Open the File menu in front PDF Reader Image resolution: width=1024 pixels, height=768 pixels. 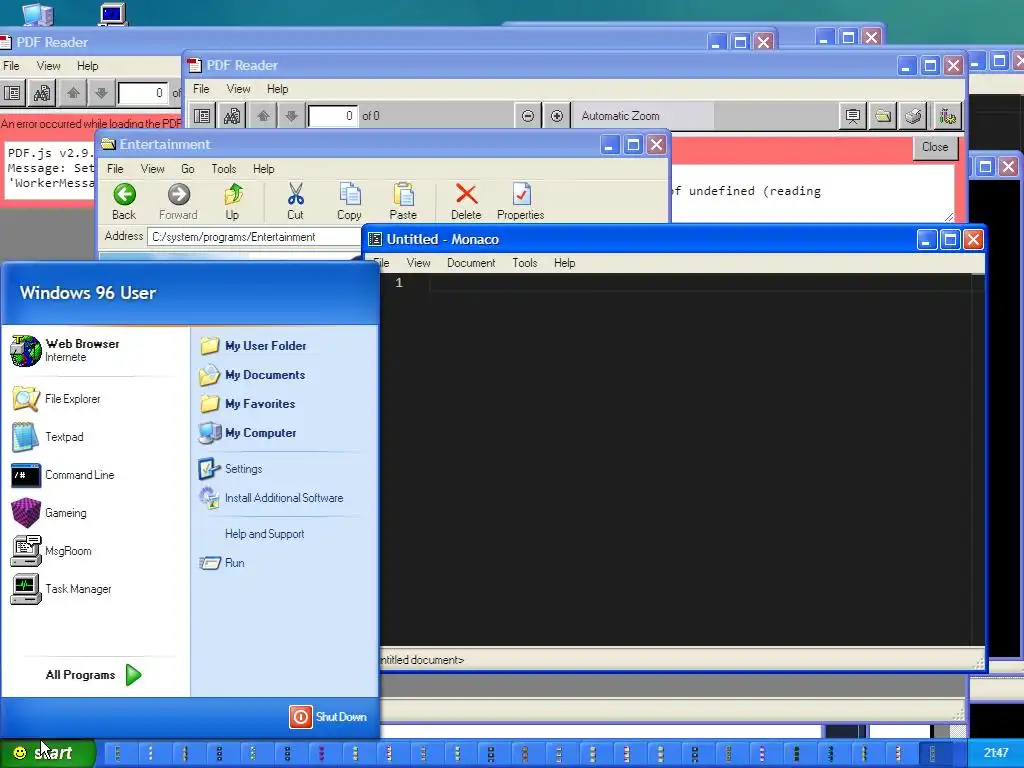[x=201, y=89]
